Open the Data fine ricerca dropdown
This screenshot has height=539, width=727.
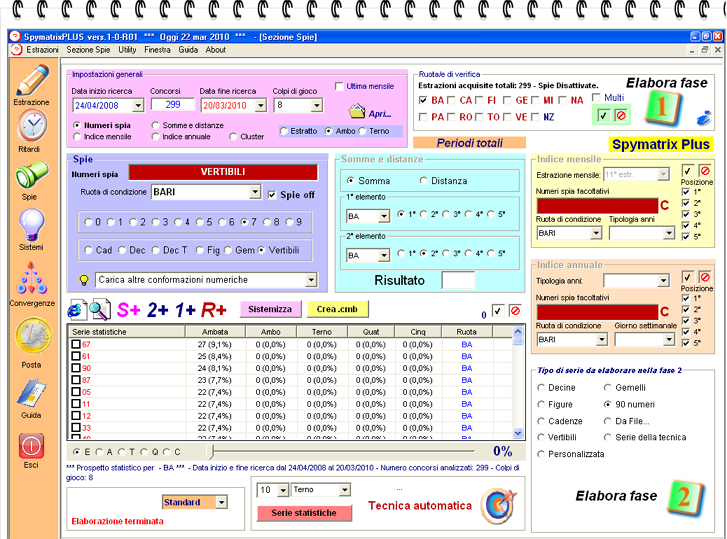click(x=261, y=106)
